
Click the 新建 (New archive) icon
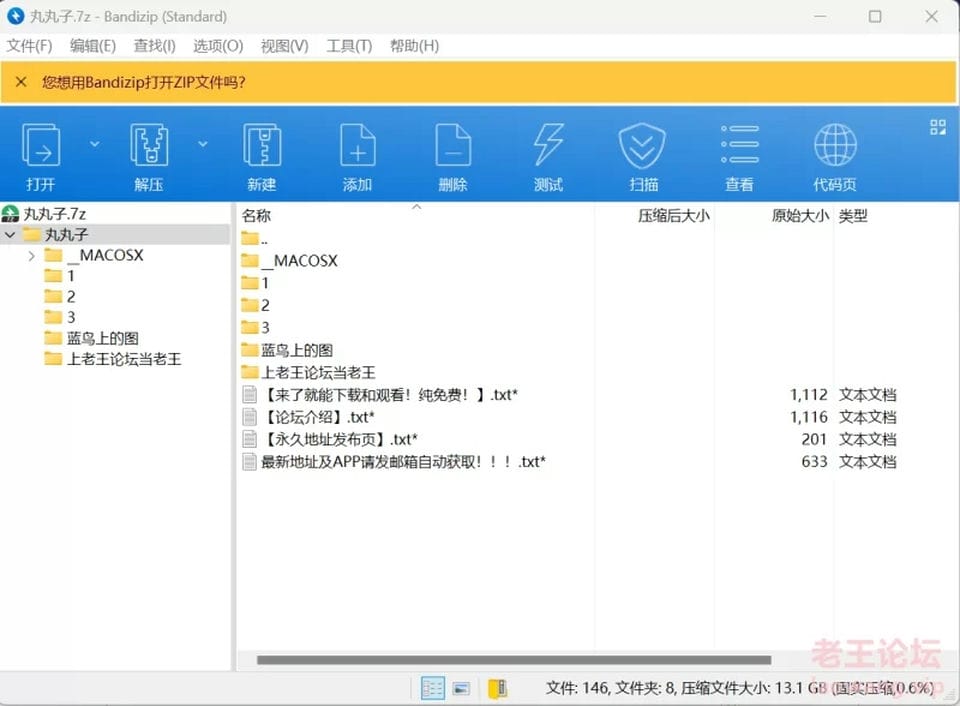262,145
